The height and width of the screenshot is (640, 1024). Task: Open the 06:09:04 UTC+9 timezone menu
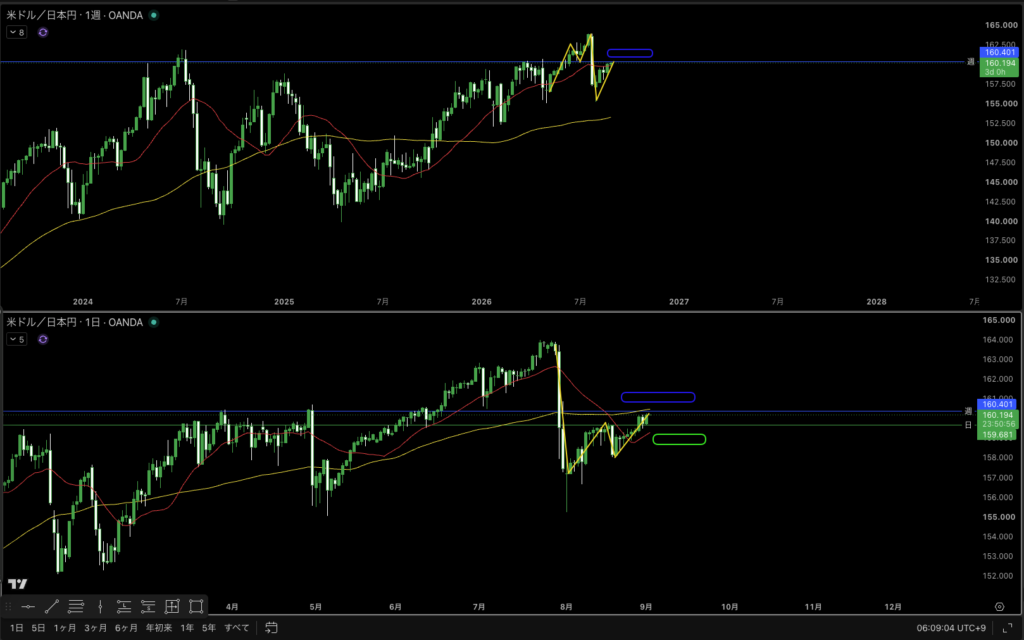pyautogui.click(x=951, y=628)
